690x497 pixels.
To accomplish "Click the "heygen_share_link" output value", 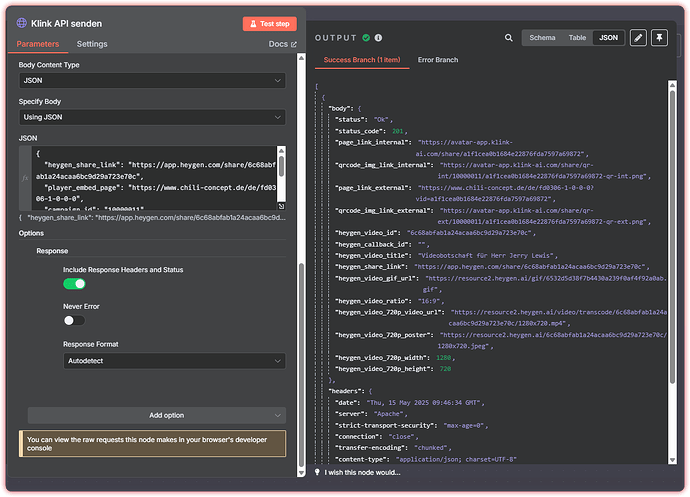I will pos(532,267).
